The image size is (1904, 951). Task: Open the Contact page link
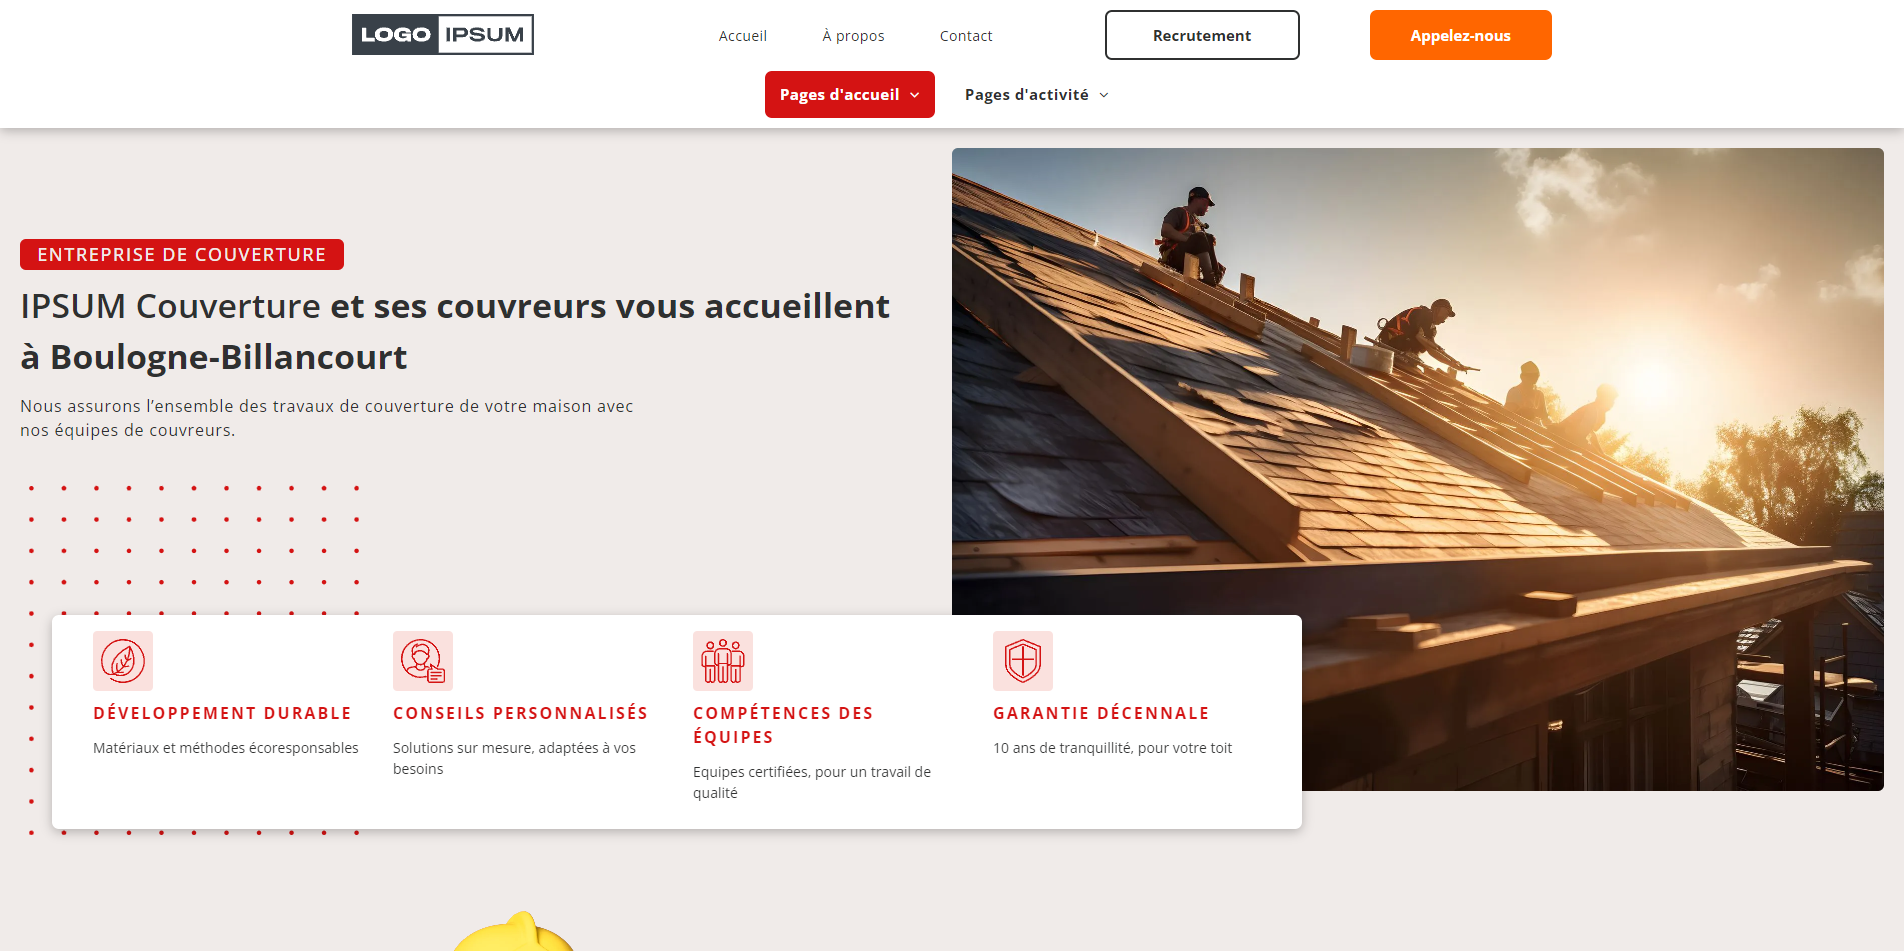click(966, 36)
